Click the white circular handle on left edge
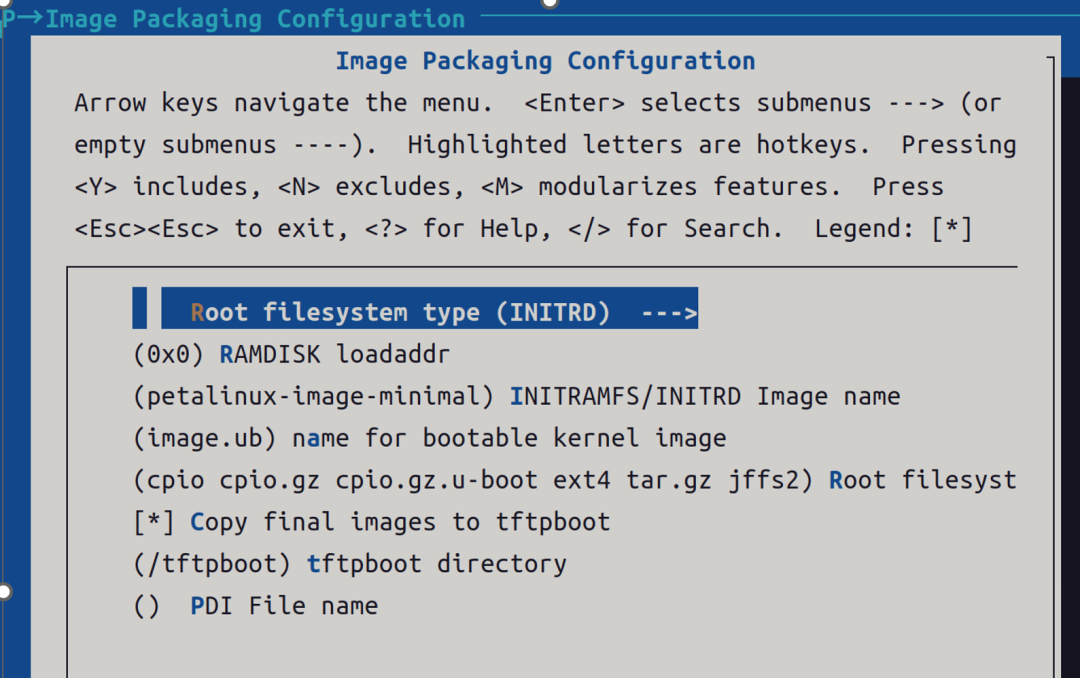The width and height of the screenshot is (1080, 678). [x=4, y=591]
